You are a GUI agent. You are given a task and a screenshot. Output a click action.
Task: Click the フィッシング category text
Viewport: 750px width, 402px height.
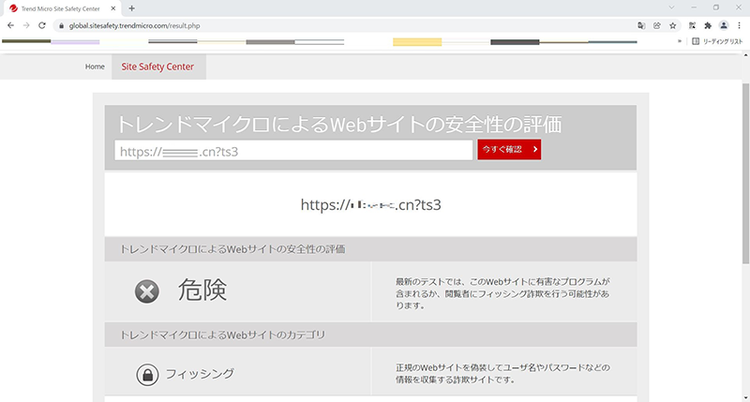pyautogui.click(x=200, y=374)
